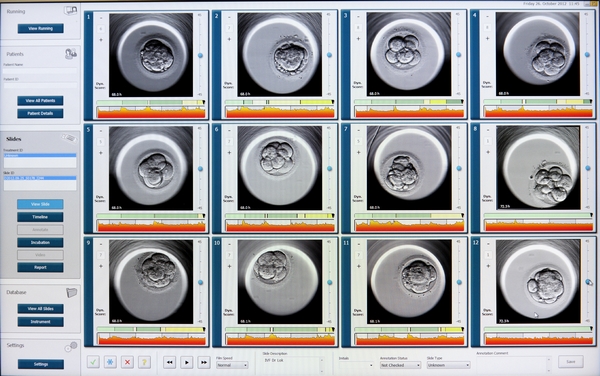Open the Timeline view

[40, 217]
